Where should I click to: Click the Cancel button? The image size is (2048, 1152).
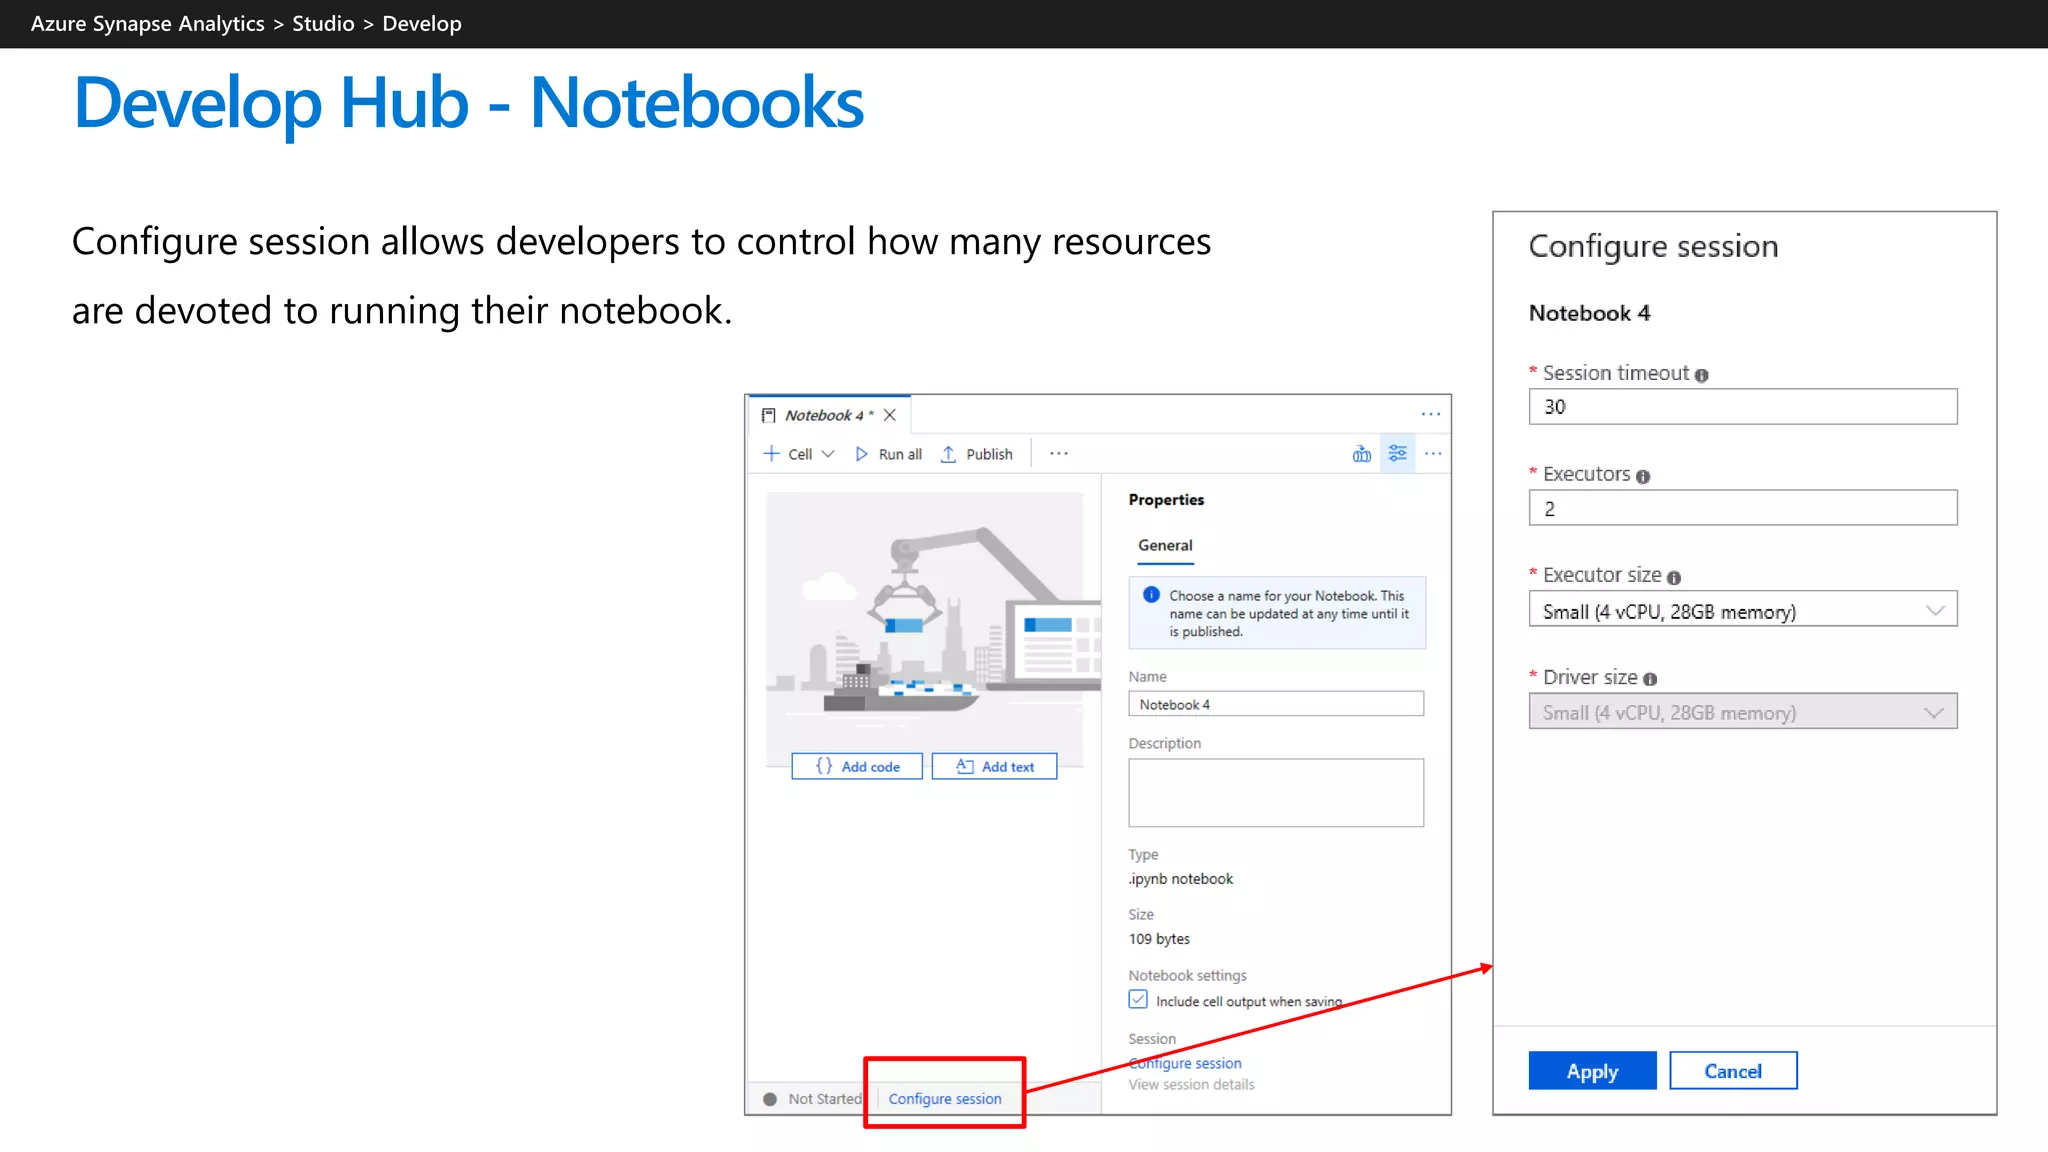coord(1733,1071)
